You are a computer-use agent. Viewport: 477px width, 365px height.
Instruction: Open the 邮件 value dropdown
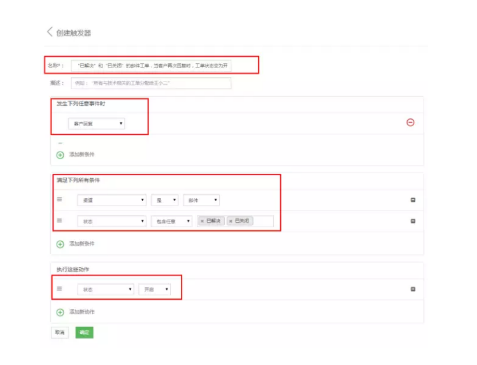(x=201, y=200)
